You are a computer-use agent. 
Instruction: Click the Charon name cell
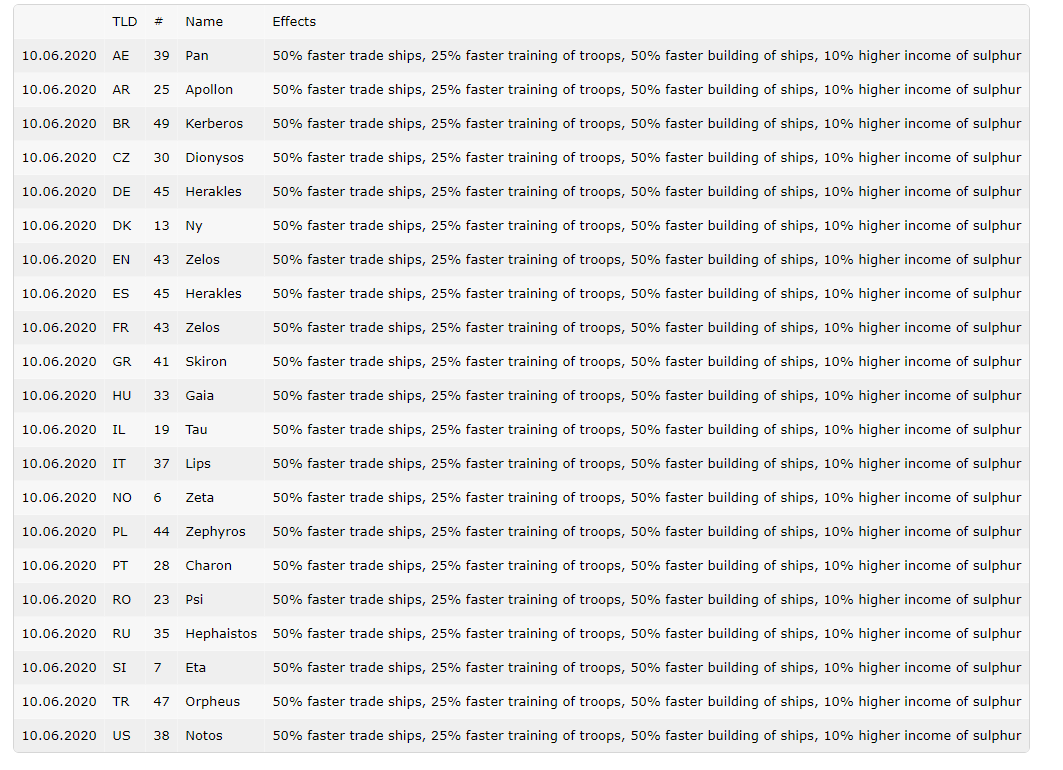click(x=208, y=565)
